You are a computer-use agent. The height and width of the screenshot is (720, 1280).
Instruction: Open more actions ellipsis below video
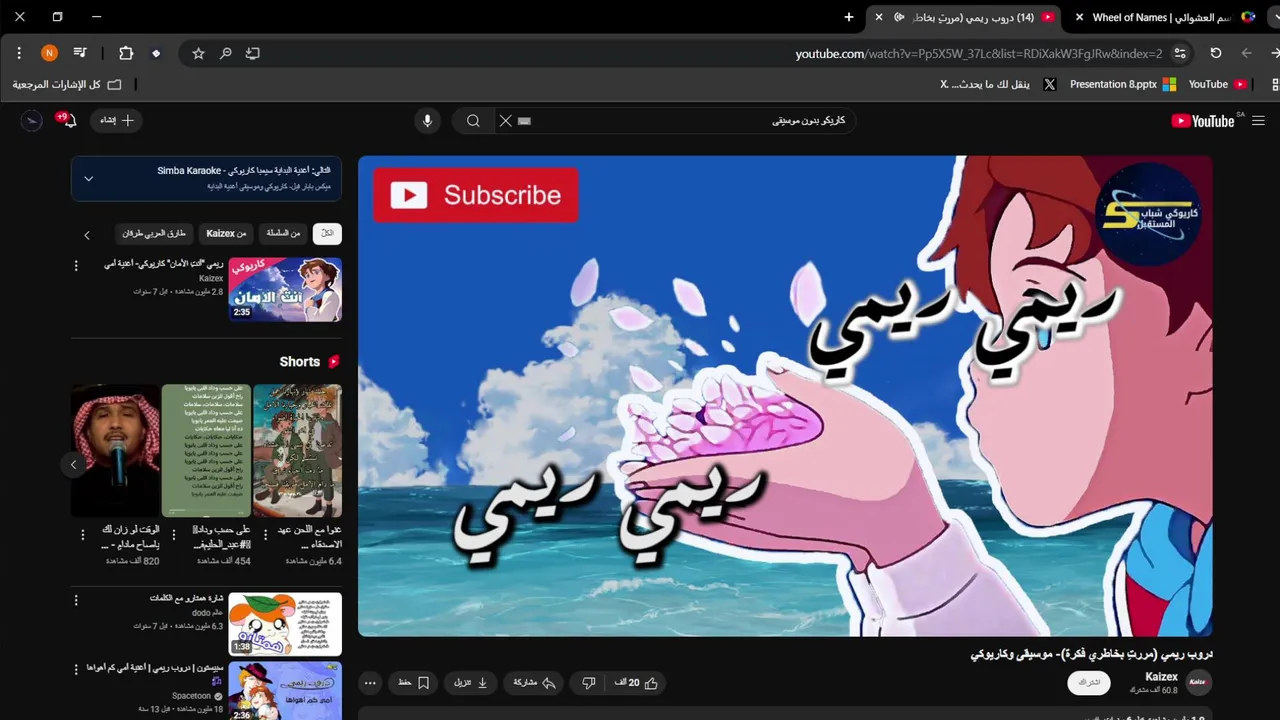click(x=370, y=683)
